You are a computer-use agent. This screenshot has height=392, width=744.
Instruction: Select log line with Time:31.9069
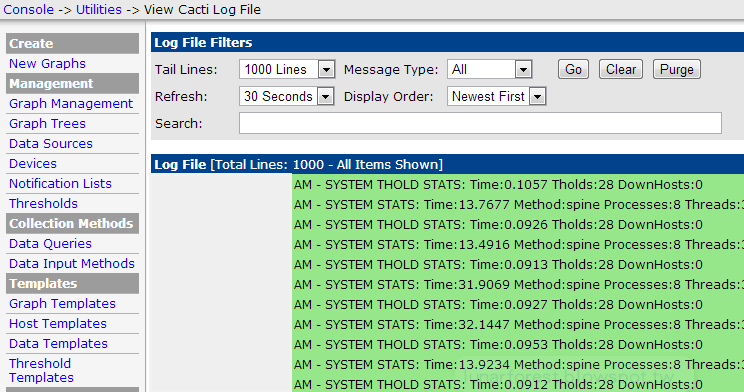518,284
